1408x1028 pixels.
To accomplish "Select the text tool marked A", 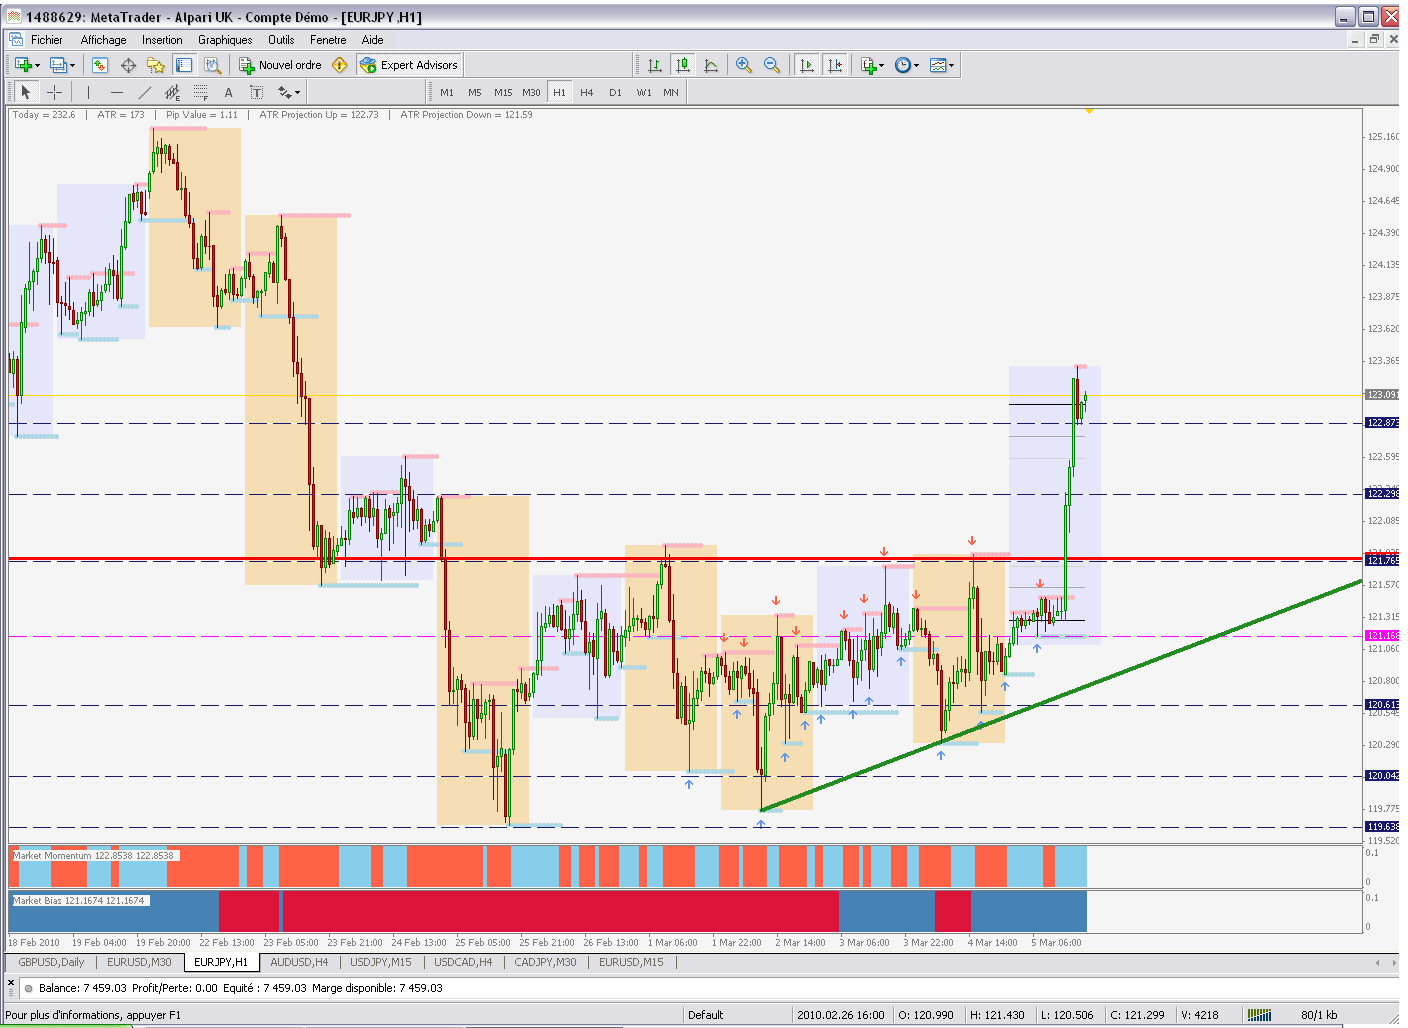I will pos(228,92).
